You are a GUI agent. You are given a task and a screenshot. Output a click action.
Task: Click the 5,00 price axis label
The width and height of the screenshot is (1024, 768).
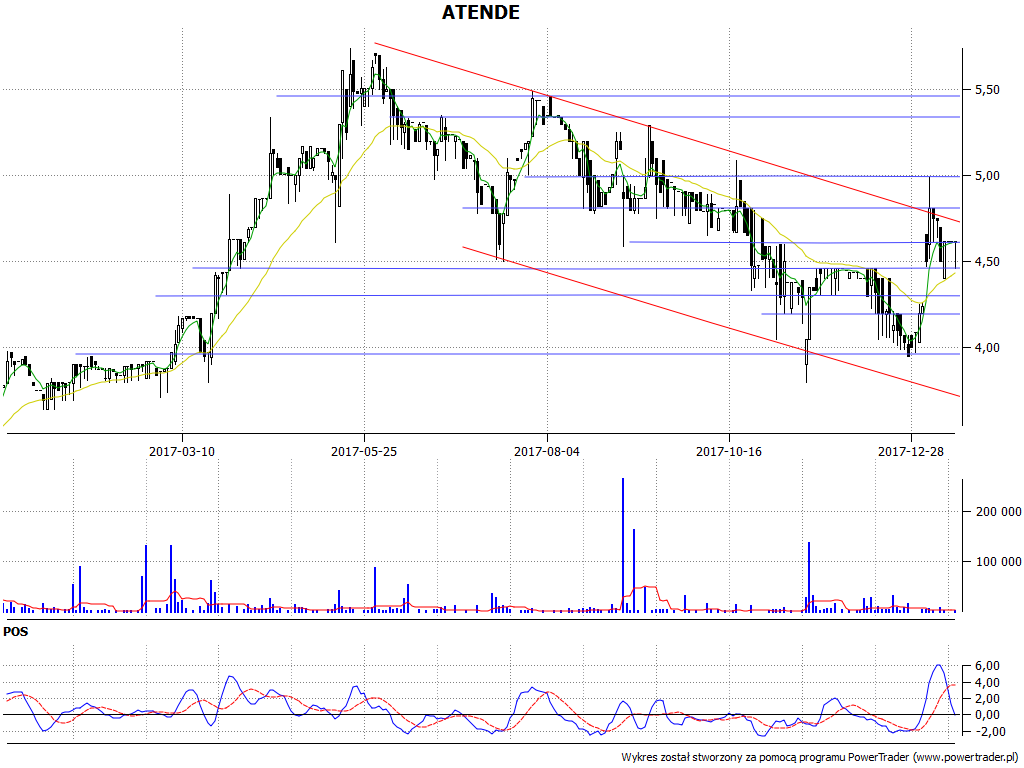(987, 176)
